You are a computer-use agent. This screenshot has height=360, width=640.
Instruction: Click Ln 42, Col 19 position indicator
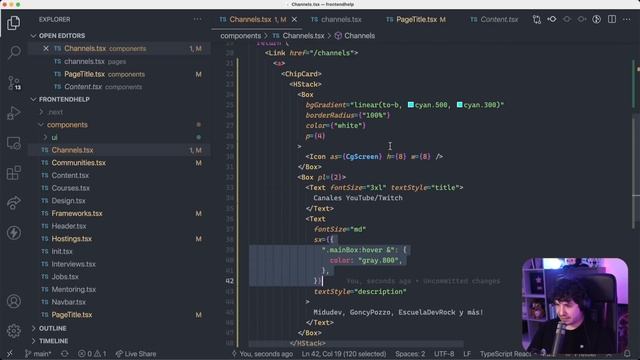(344, 354)
